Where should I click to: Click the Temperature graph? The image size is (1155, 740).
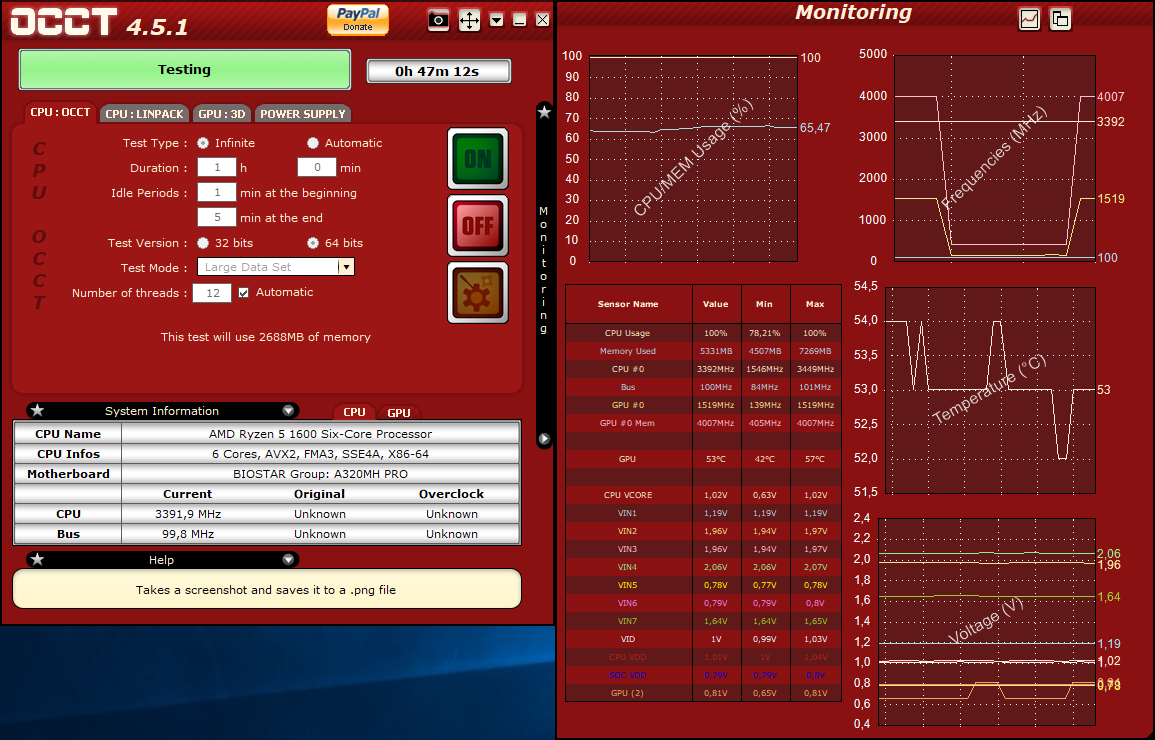990,390
